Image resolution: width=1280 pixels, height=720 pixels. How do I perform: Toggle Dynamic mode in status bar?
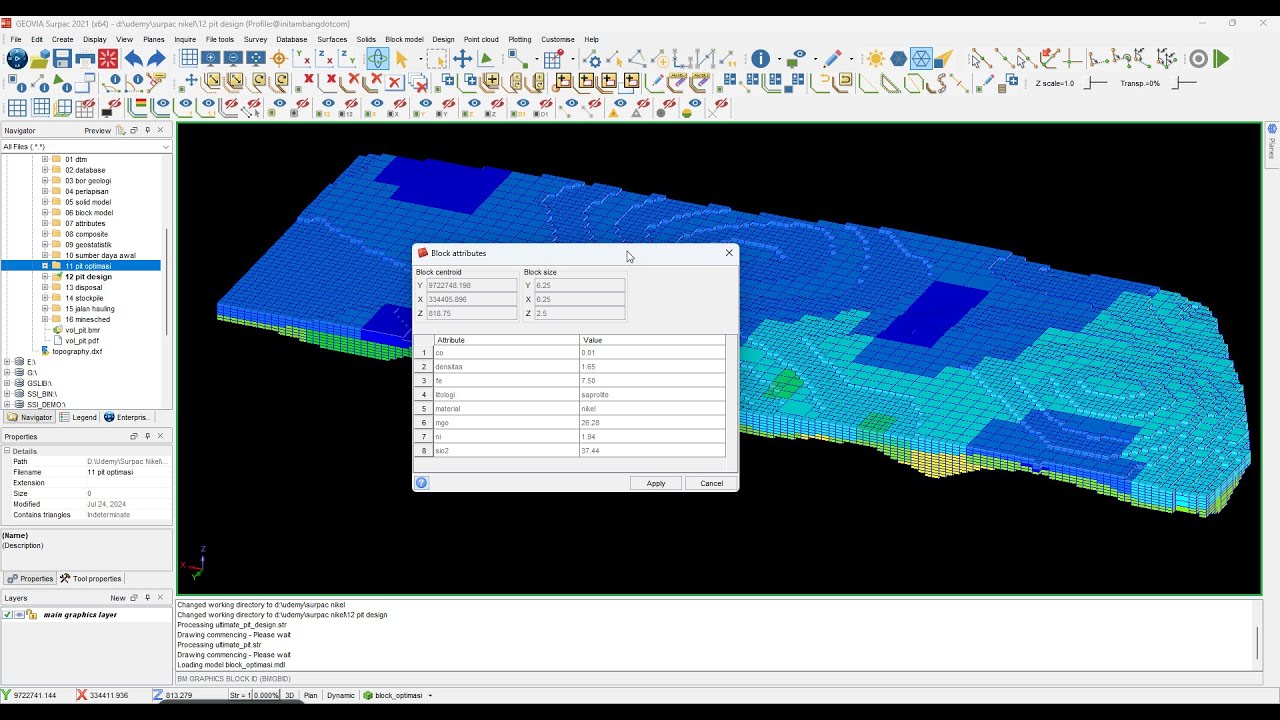tap(340, 695)
